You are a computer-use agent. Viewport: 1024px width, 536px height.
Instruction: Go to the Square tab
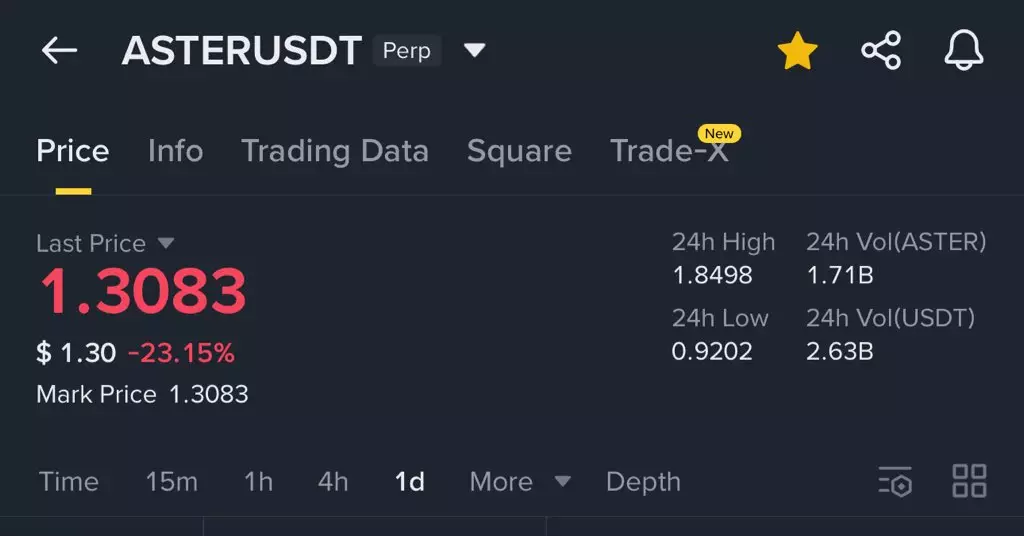point(519,151)
